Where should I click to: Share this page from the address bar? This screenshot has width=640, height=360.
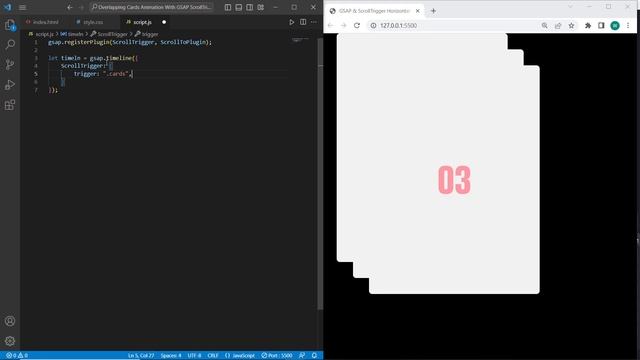558,25
